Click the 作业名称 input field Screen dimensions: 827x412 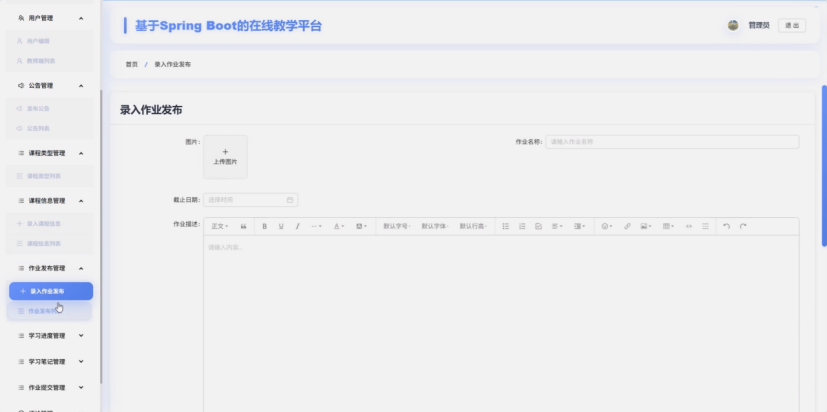672,142
